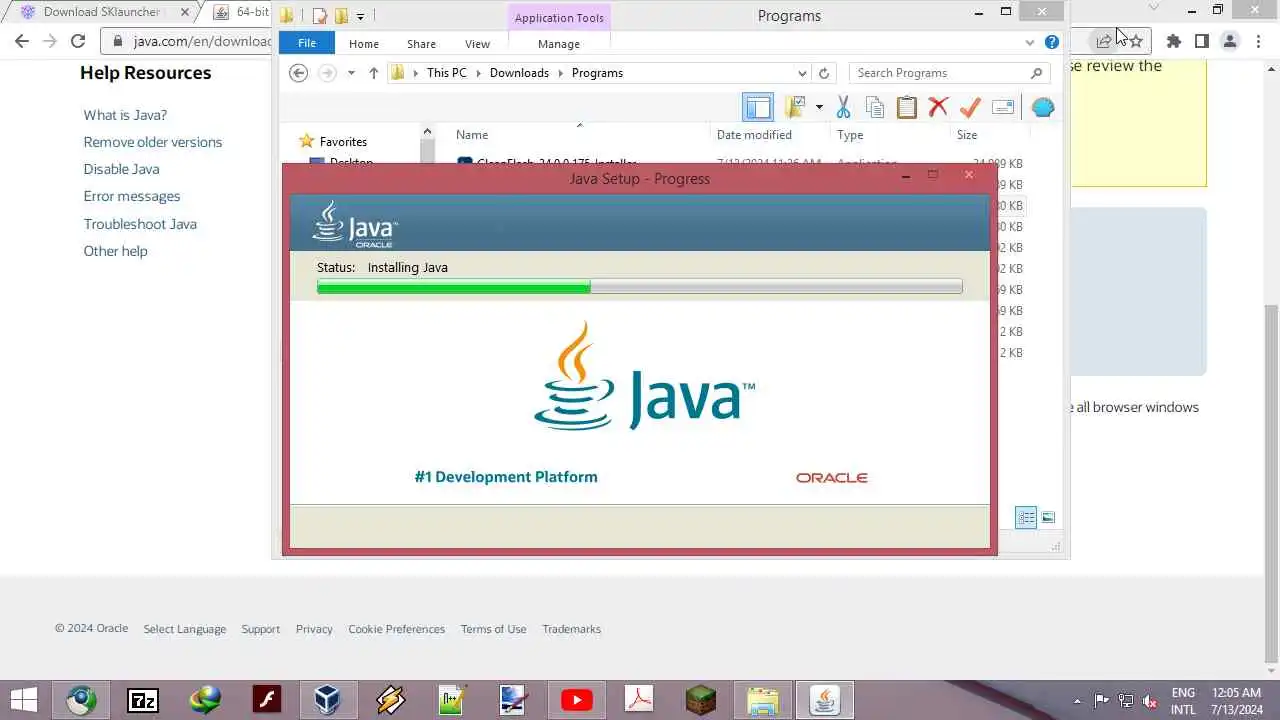The image size is (1280, 720).
Task: Toggle Chrome side panel icon
Action: [1202, 41]
